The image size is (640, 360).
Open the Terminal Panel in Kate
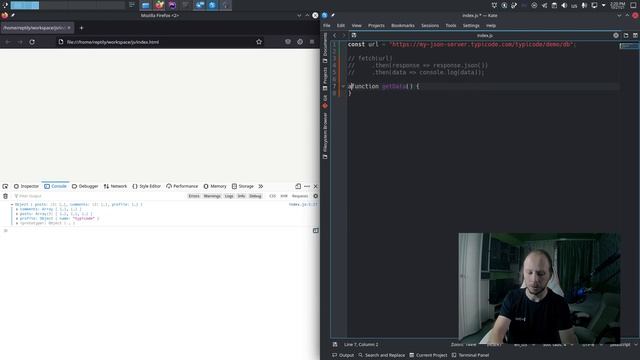click(470, 355)
